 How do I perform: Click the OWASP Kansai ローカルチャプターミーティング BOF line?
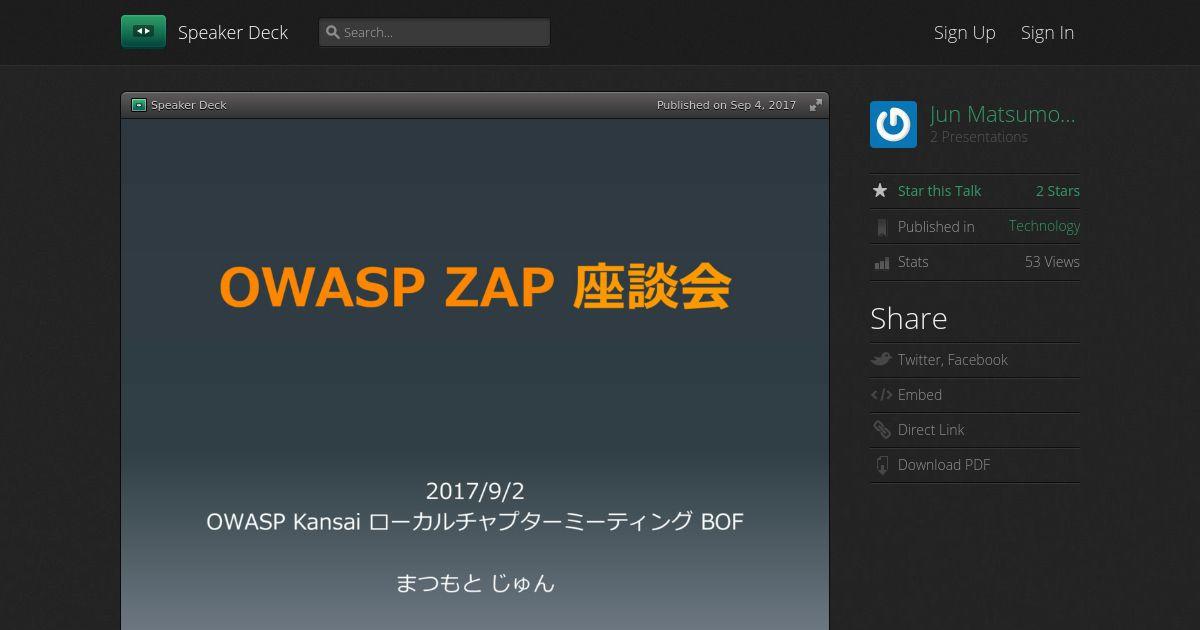[x=475, y=521]
